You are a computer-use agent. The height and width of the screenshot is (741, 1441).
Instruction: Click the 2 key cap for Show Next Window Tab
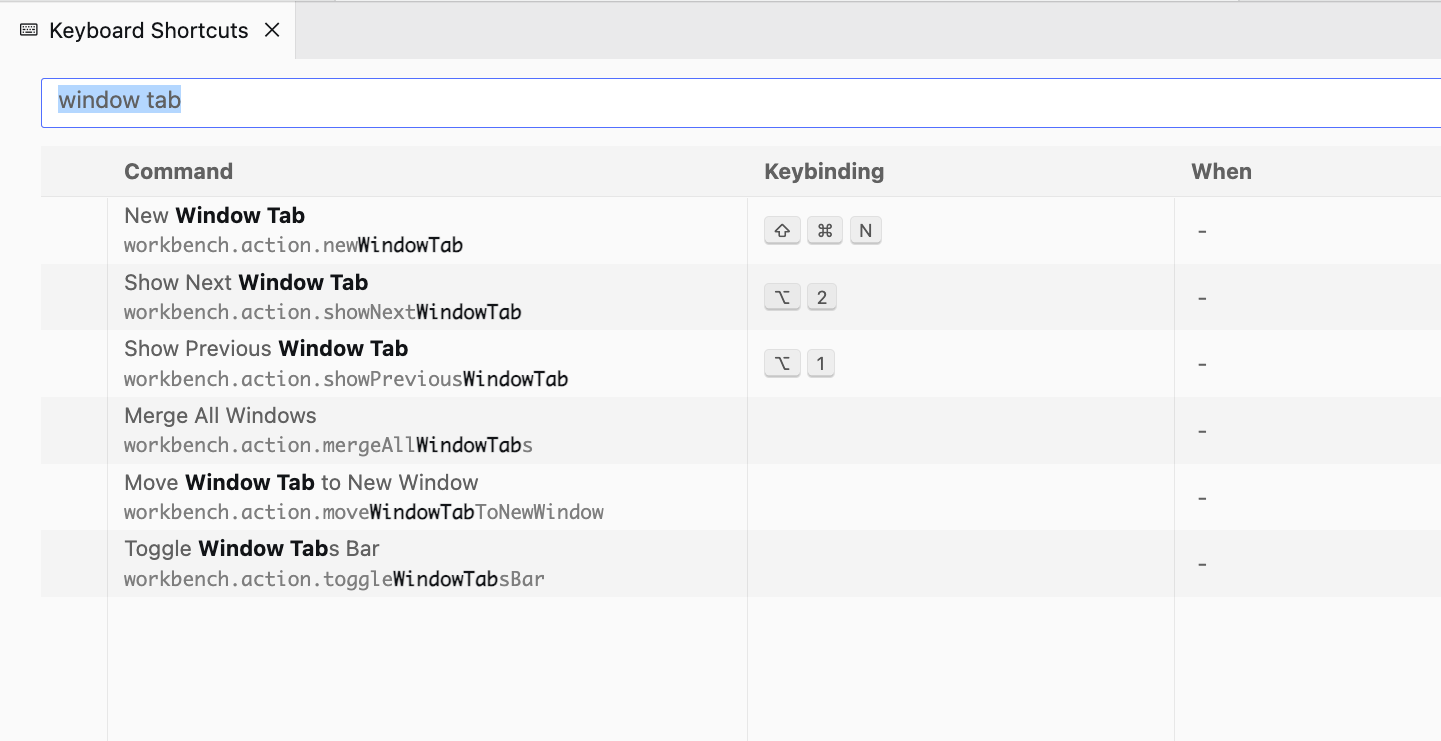(x=821, y=298)
